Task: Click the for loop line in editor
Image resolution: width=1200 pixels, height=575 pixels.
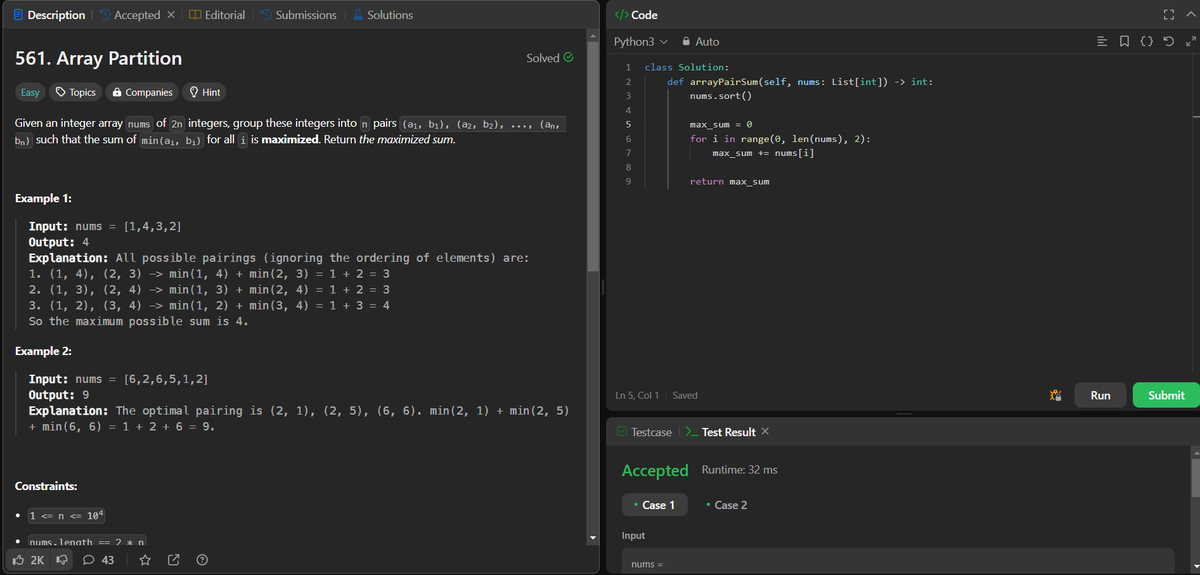Action: point(778,138)
